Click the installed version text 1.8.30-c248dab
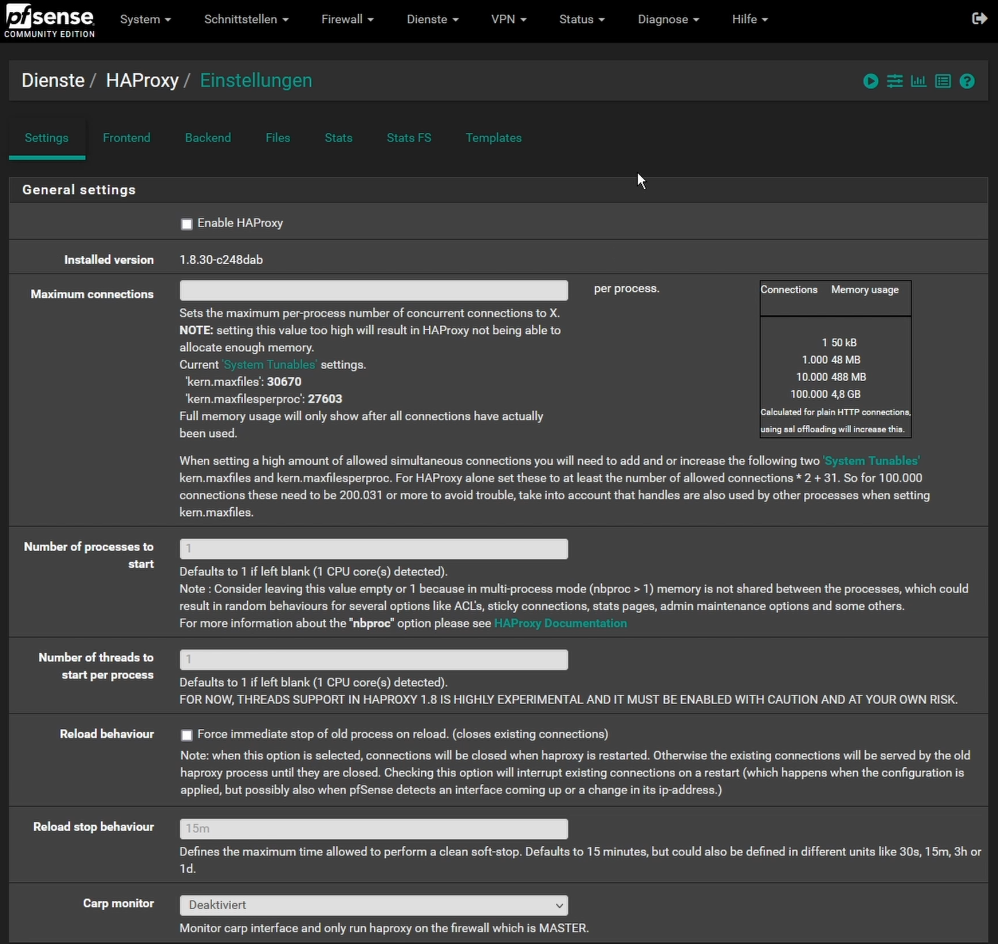 [x=221, y=260]
